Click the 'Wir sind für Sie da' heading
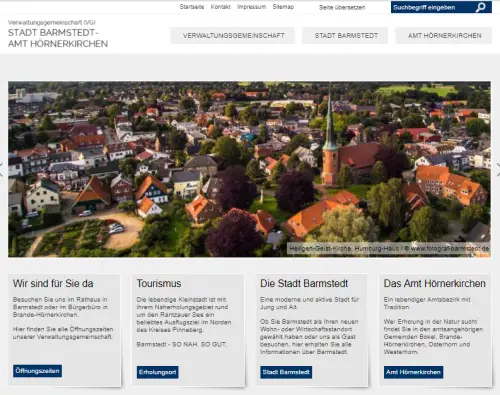Viewport: 500px width, 395px height. pyautogui.click(x=53, y=283)
